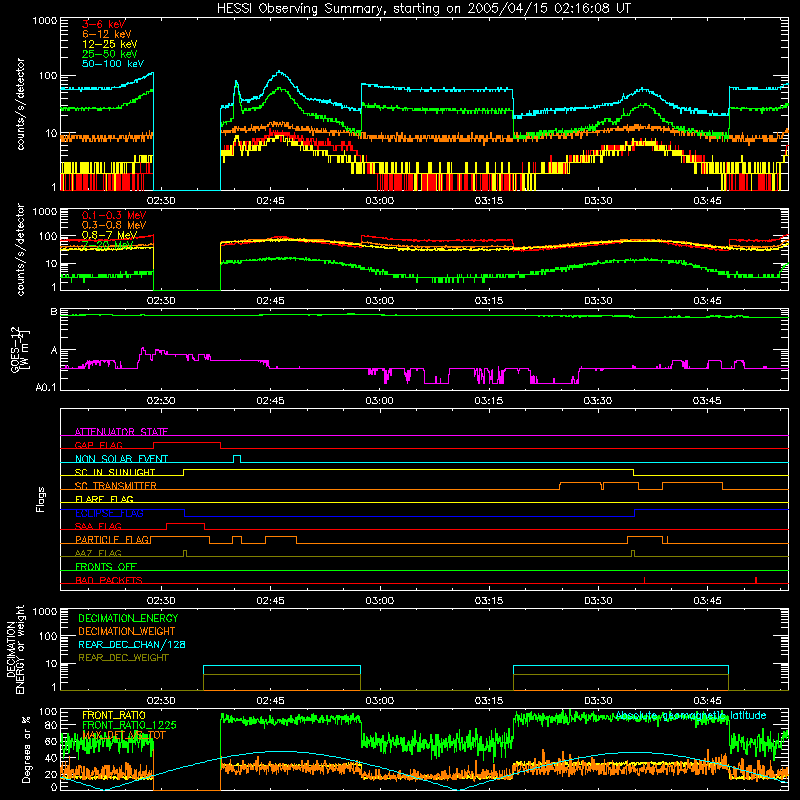Select the FLARE_FLAG label
800x800 pixels.
(x=104, y=499)
